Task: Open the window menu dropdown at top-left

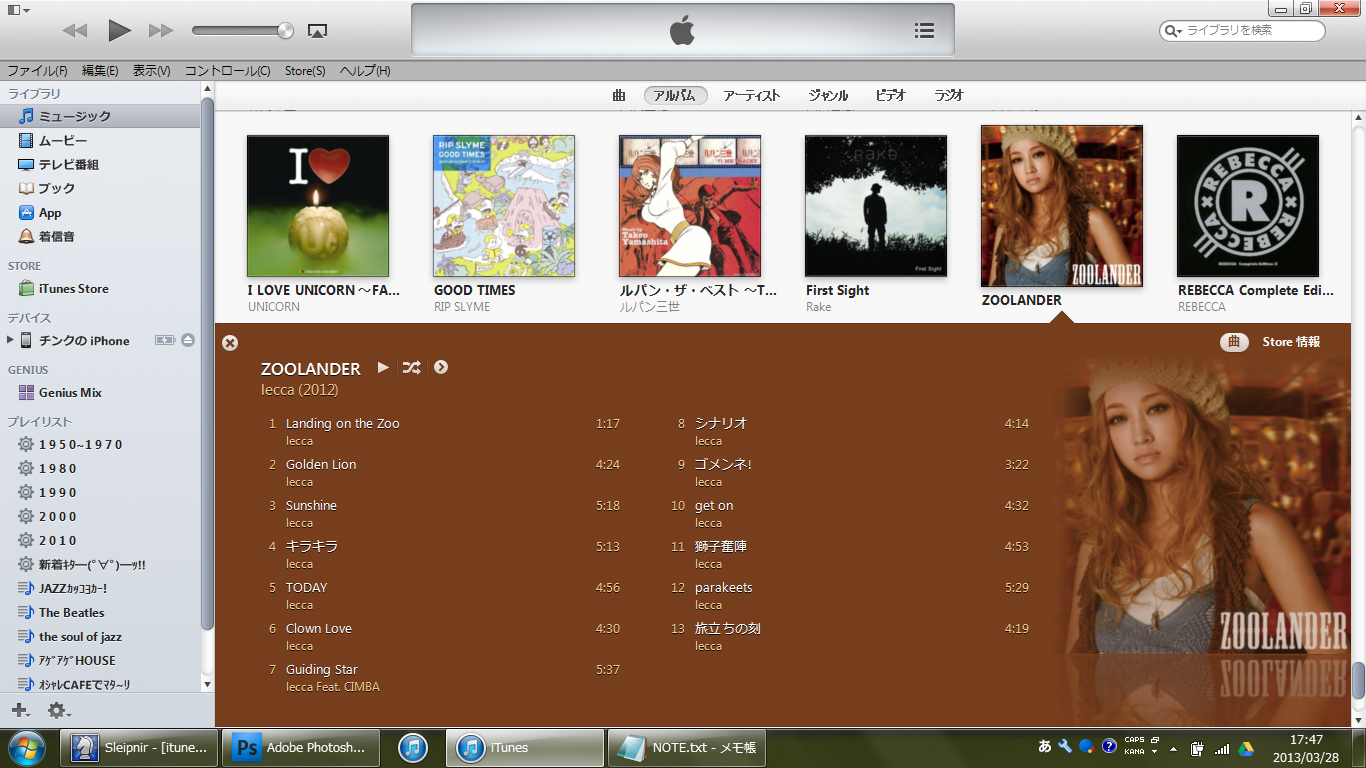Action: click(18, 9)
